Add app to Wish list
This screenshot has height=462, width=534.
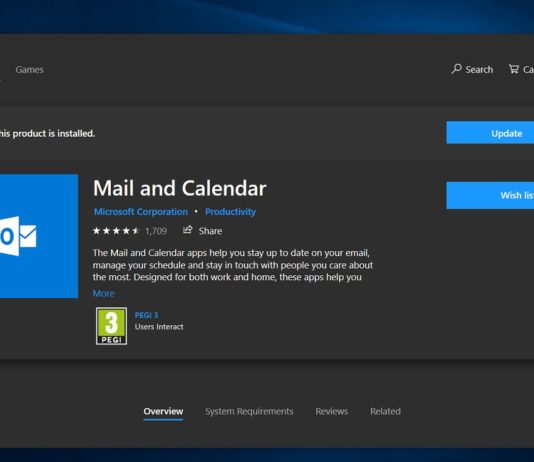click(x=490, y=195)
